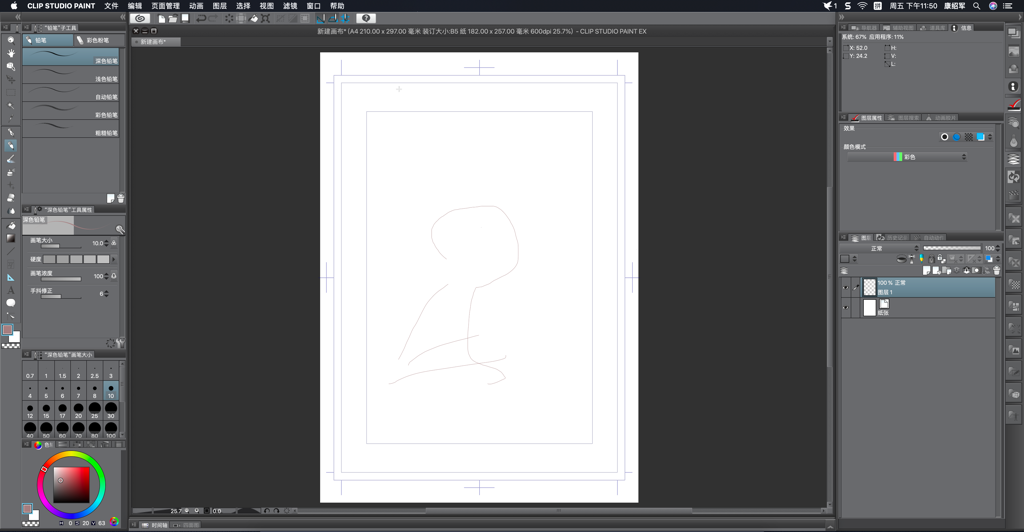
Task: Click the color square in the color wheel
Action: coord(70,484)
